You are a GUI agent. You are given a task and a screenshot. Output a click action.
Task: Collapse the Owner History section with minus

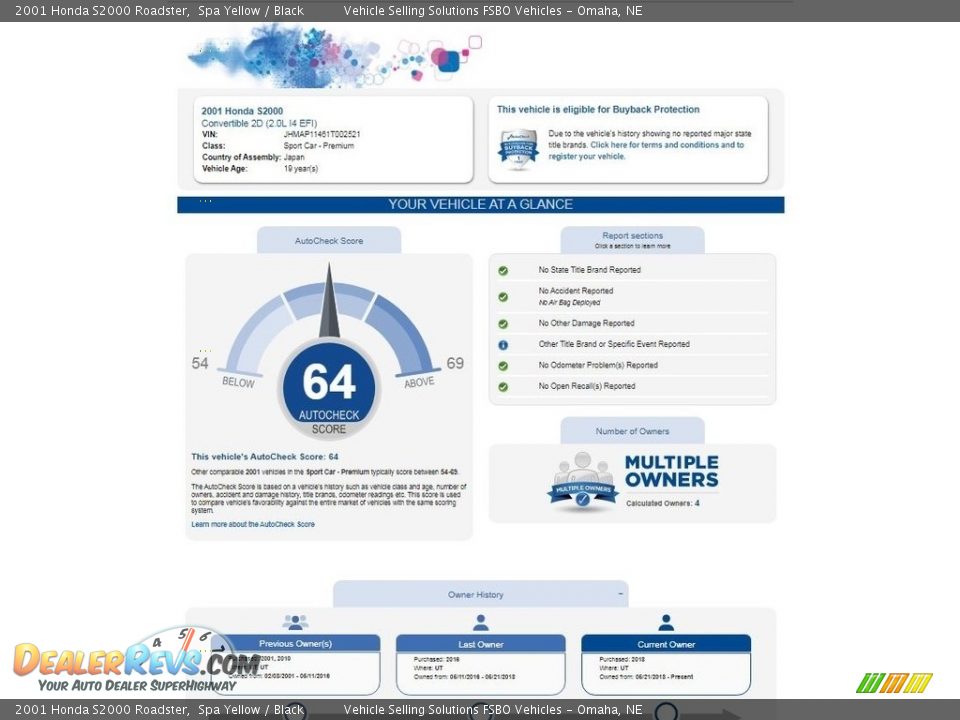[x=620, y=594]
